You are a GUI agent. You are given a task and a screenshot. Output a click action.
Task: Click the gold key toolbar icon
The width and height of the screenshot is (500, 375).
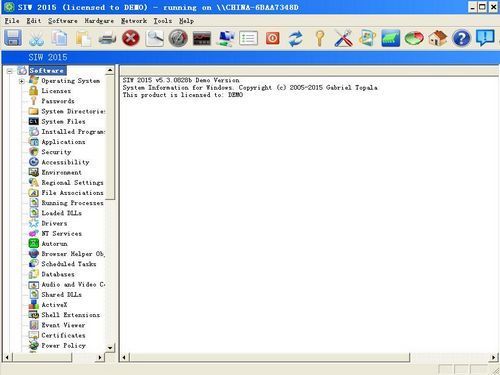320,38
